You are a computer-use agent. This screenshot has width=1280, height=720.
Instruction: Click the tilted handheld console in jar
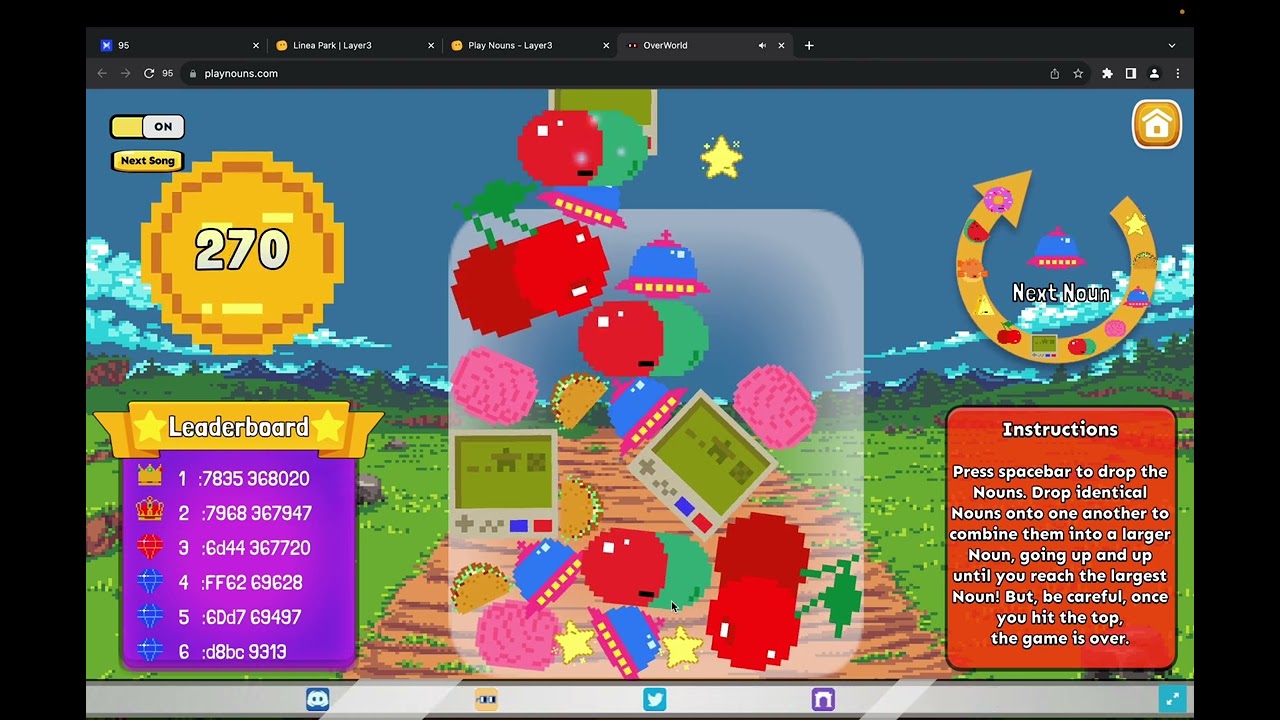702,464
